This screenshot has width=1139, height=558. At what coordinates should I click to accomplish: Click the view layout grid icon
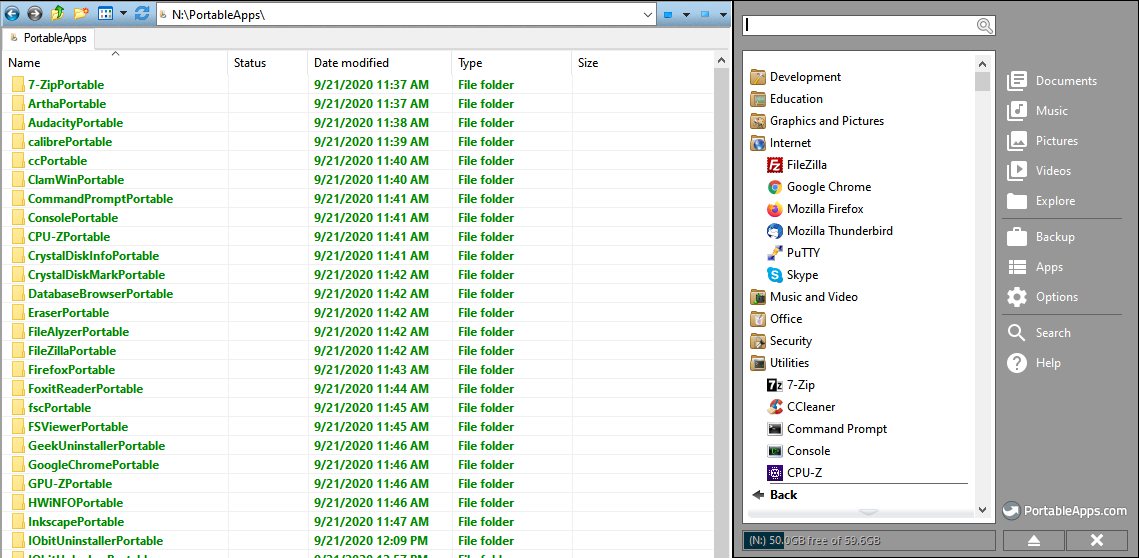pos(105,13)
